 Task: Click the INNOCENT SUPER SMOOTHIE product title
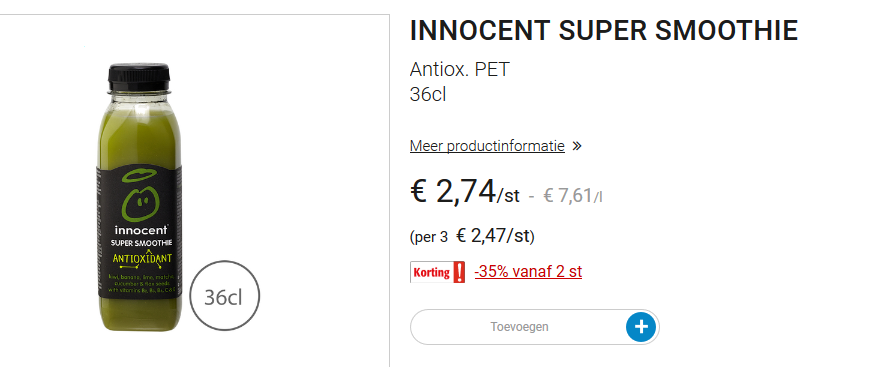tap(603, 30)
